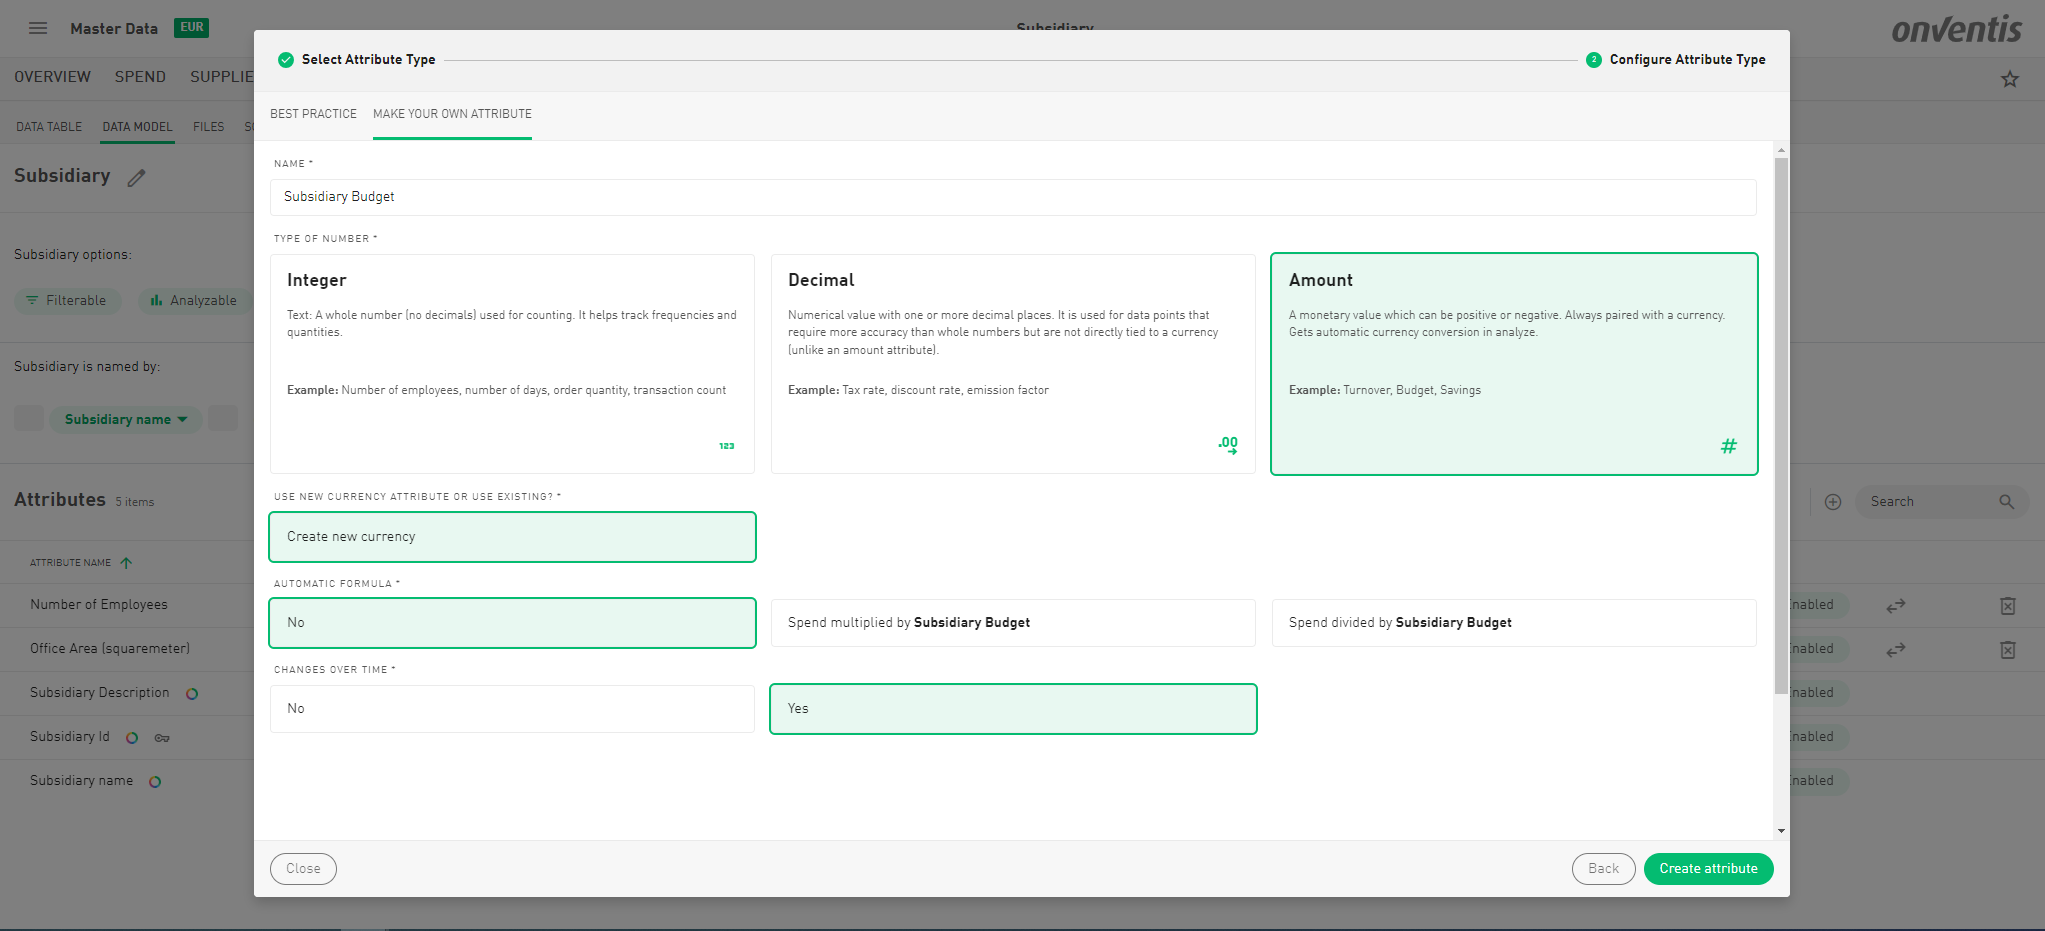
Task: Open the Data Table tab
Action: (49, 127)
